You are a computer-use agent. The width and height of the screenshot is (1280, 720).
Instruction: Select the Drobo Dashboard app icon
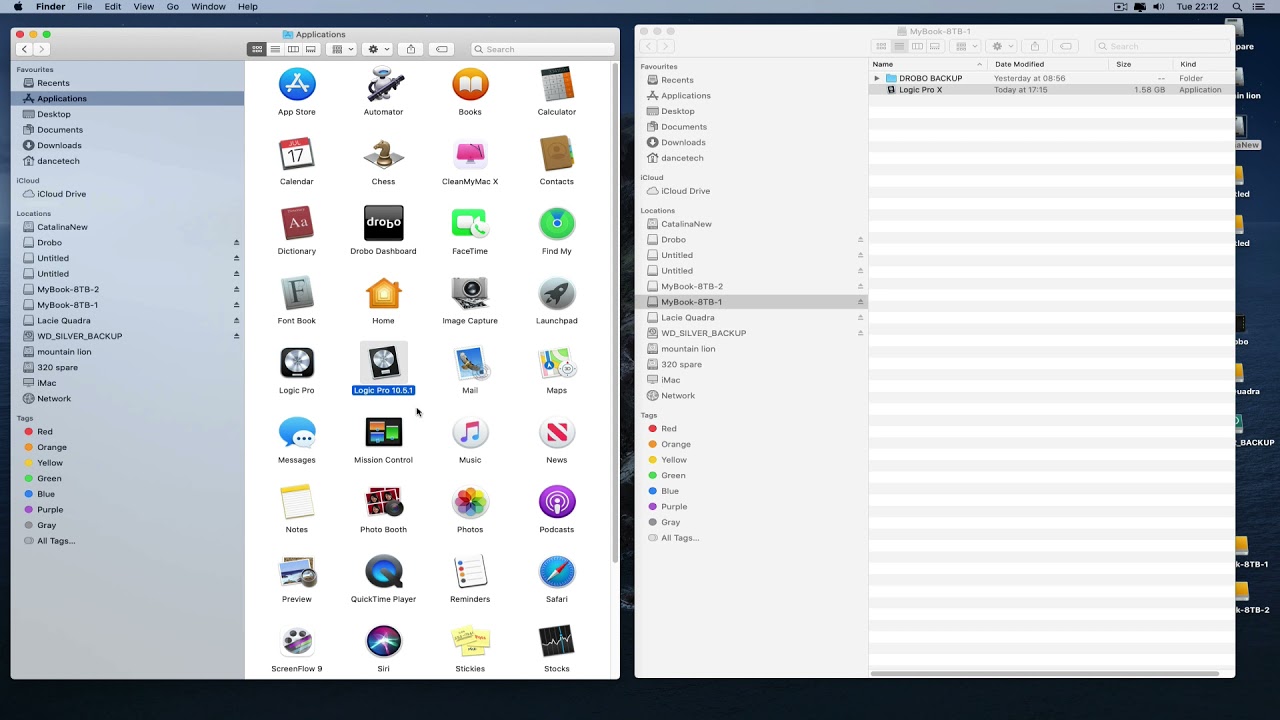pyautogui.click(x=383, y=224)
